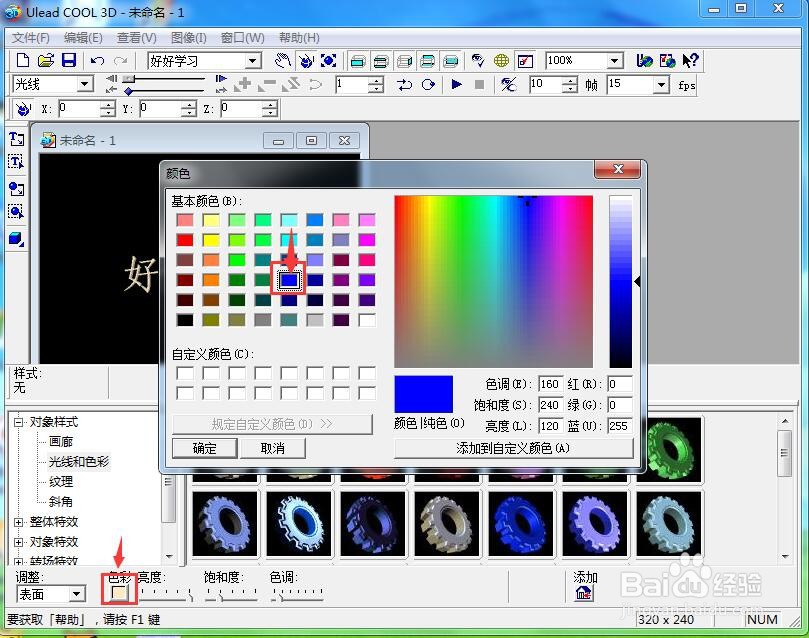Click the 亮度 brightness slider
Image resolution: width=809 pixels, height=638 pixels.
tap(166, 595)
